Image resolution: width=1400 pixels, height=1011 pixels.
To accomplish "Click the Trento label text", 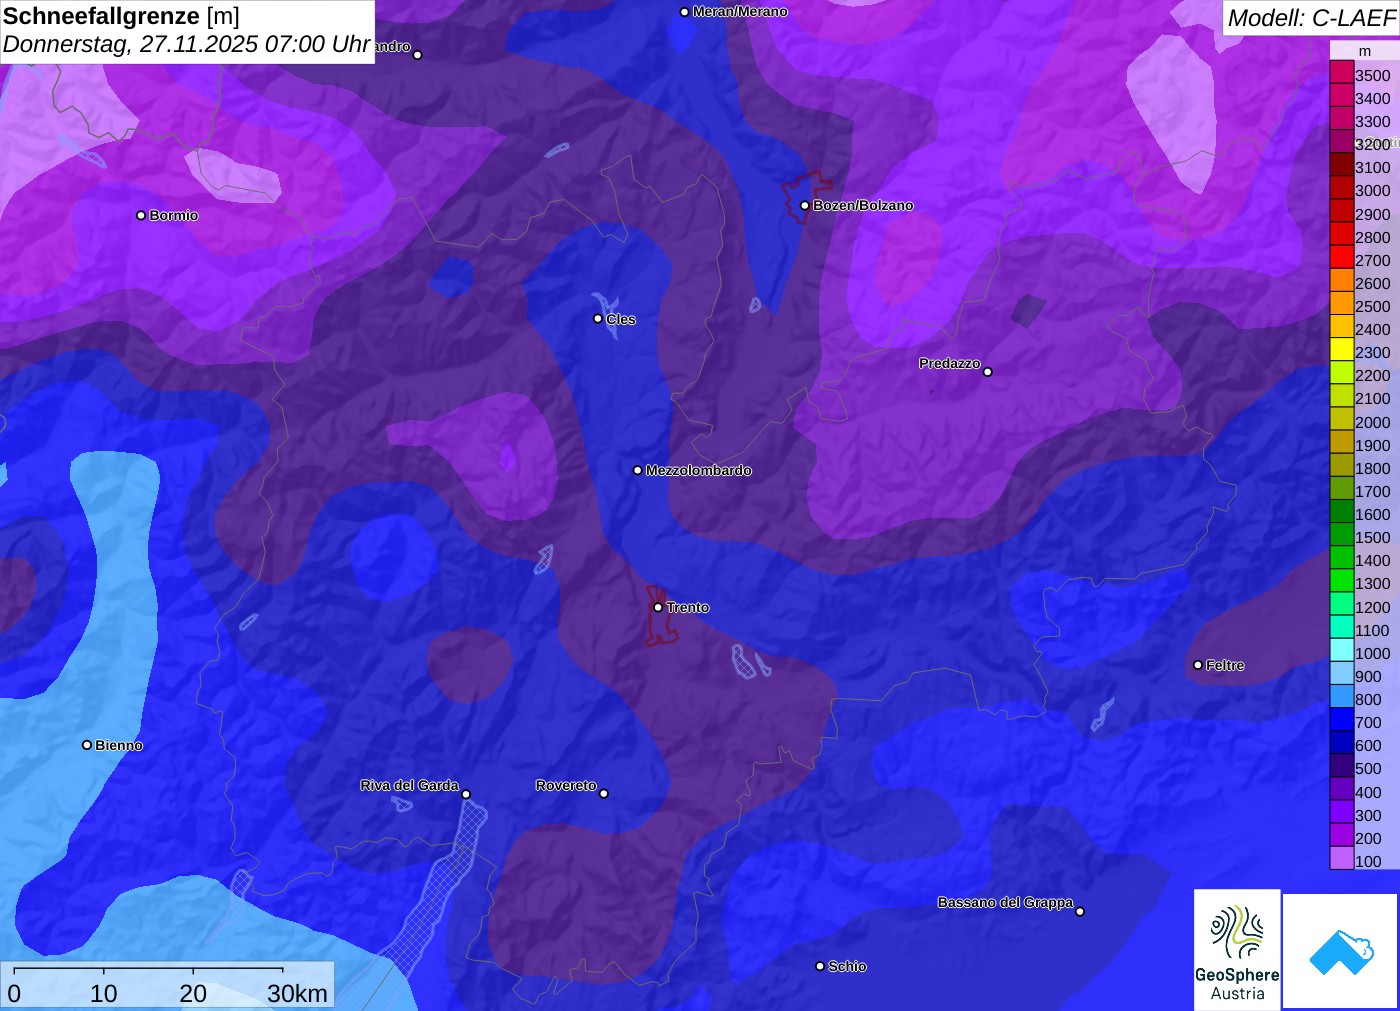I will pyautogui.click(x=688, y=608).
